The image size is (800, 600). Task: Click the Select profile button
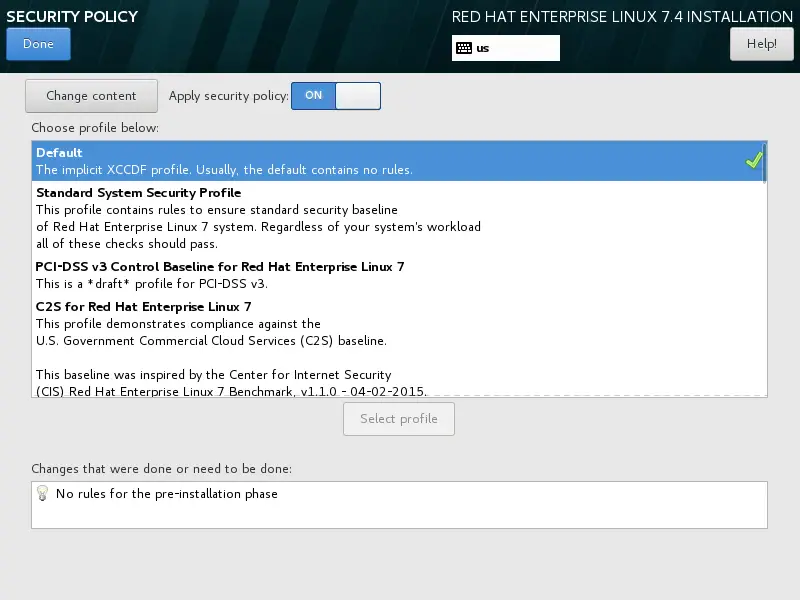coord(399,419)
